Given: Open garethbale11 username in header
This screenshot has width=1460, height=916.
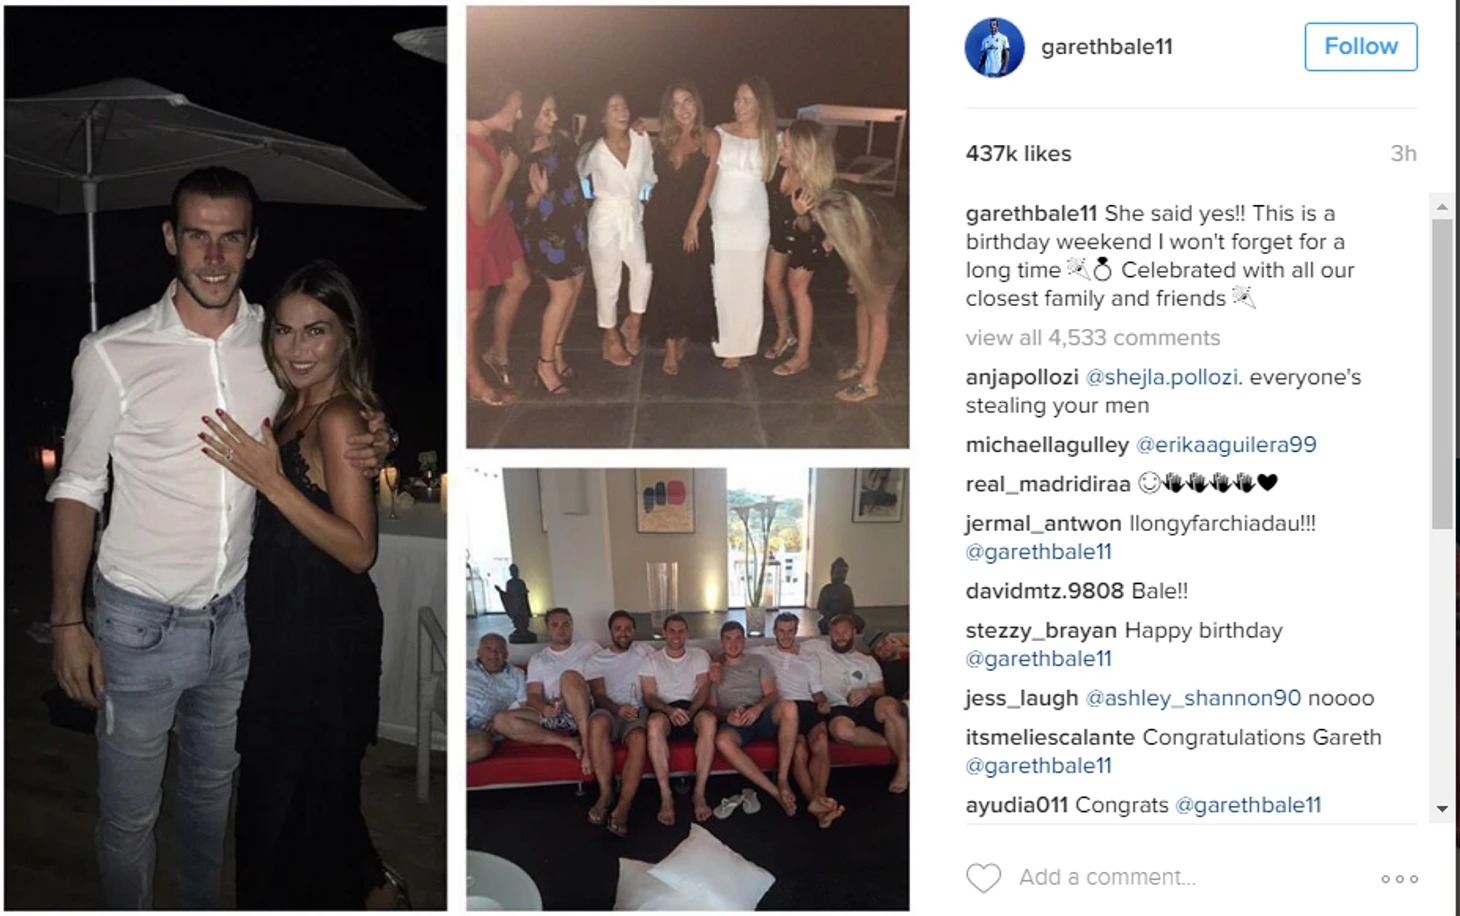Looking at the screenshot, I should coord(1106,47).
